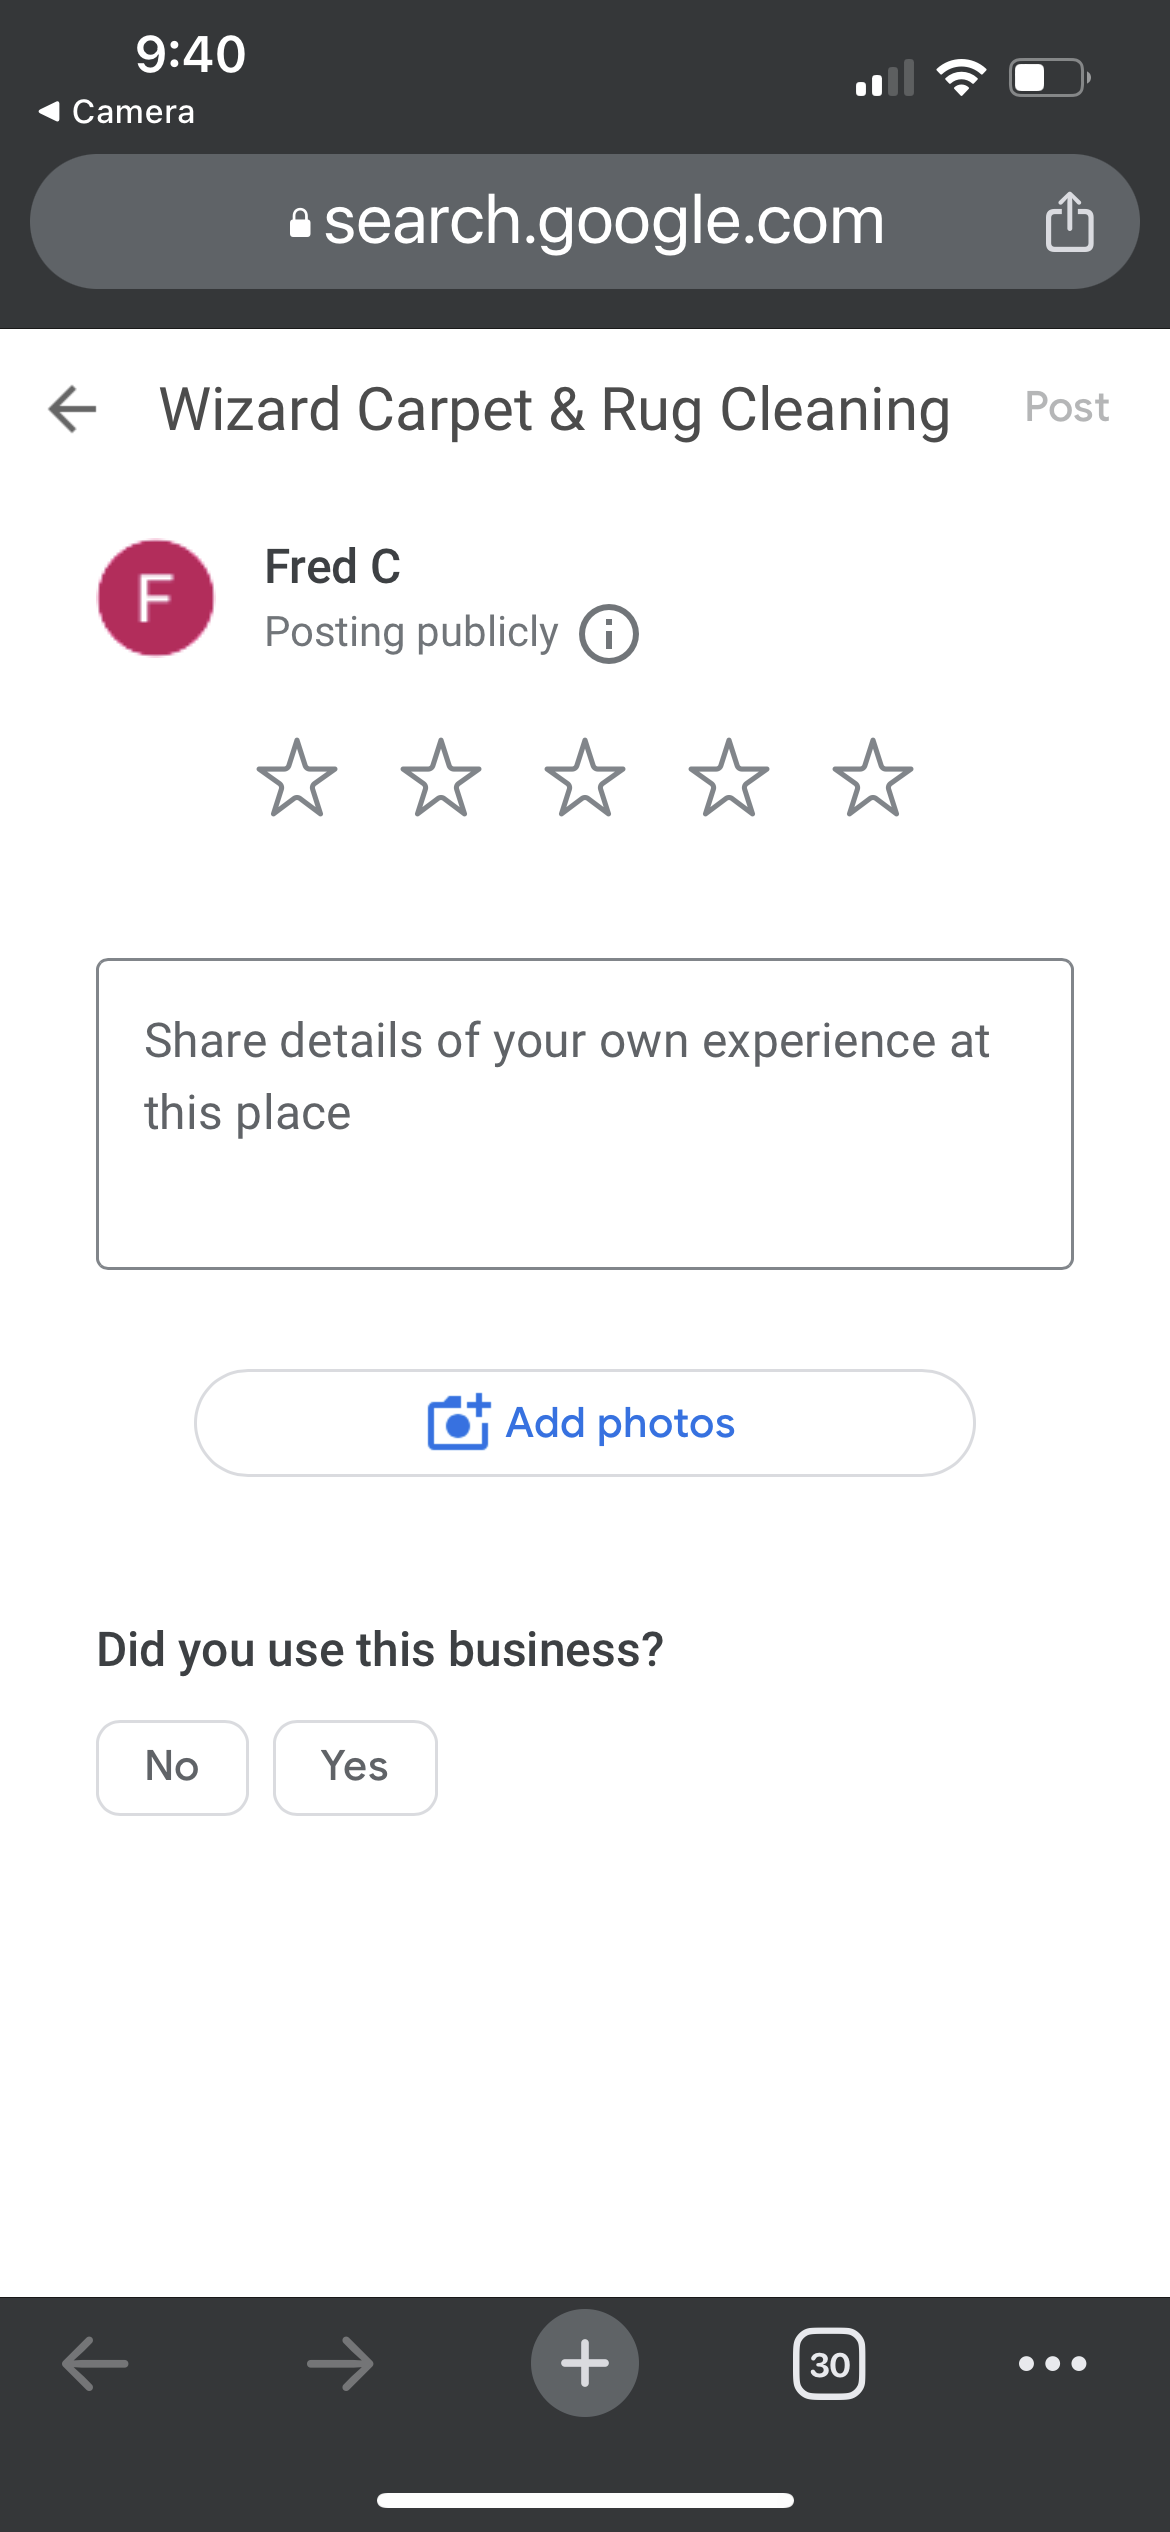Image resolution: width=1170 pixels, height=2532 pixels.
Task: Tap the Posting publicly info icon
Action: 609,634
